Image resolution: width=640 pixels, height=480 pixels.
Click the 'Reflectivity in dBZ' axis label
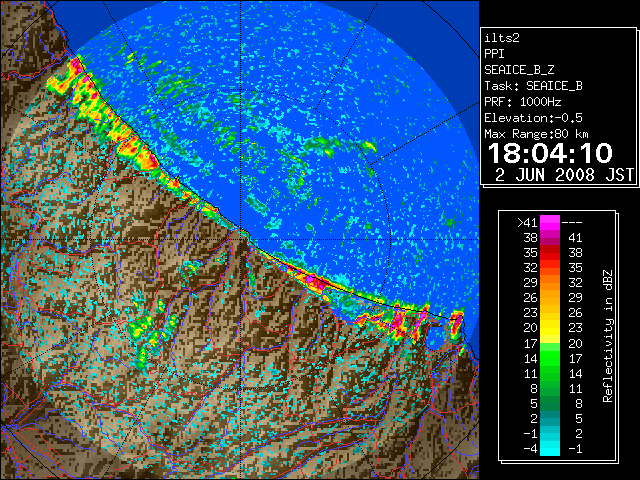tap(608, 336)
